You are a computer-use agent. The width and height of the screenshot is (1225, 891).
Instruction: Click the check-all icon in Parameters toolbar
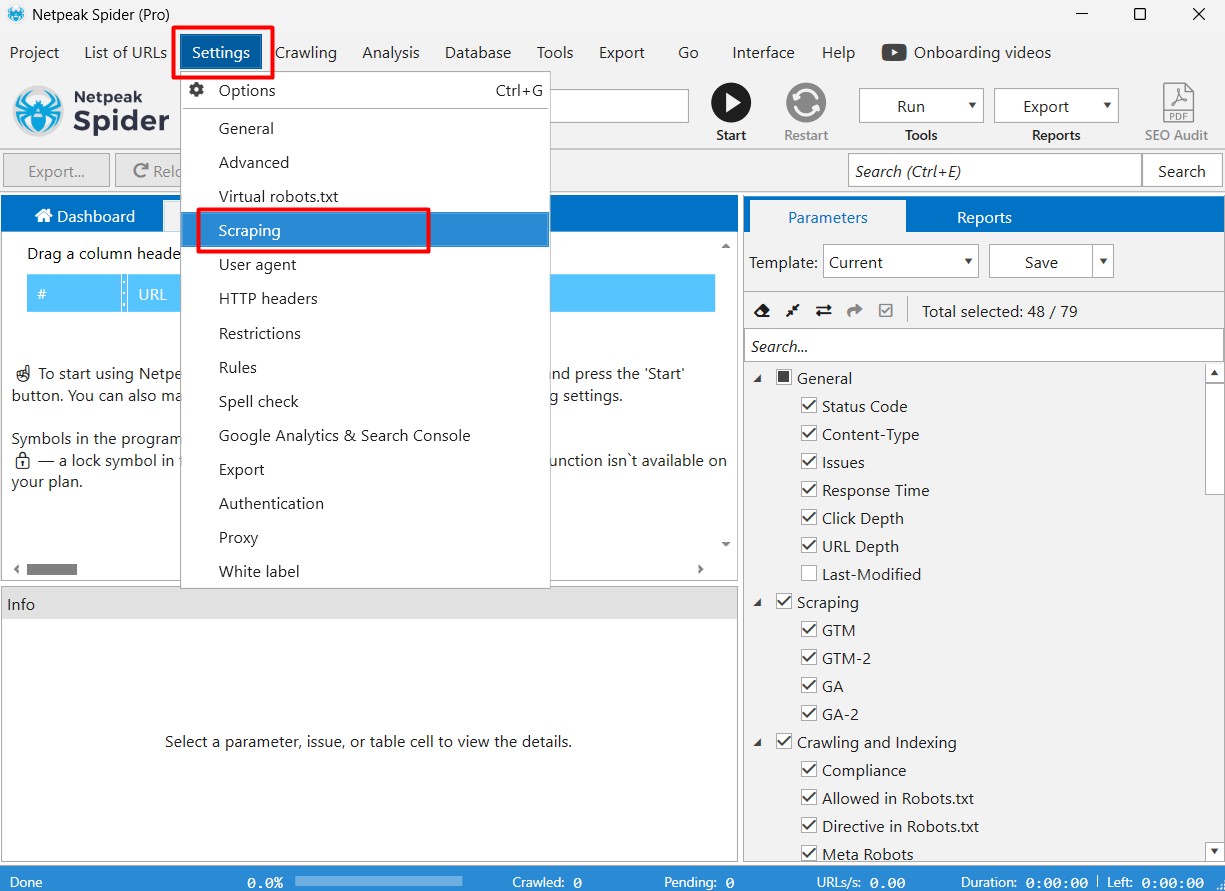[x=885, y=311]
